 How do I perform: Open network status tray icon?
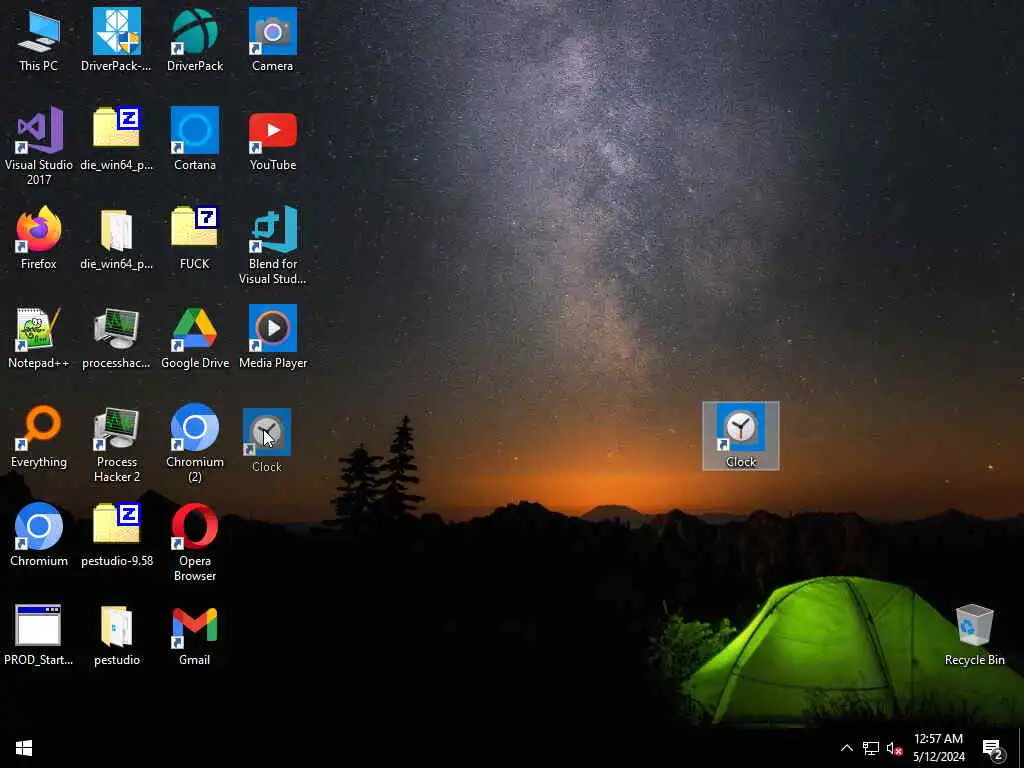click(871, 748)
